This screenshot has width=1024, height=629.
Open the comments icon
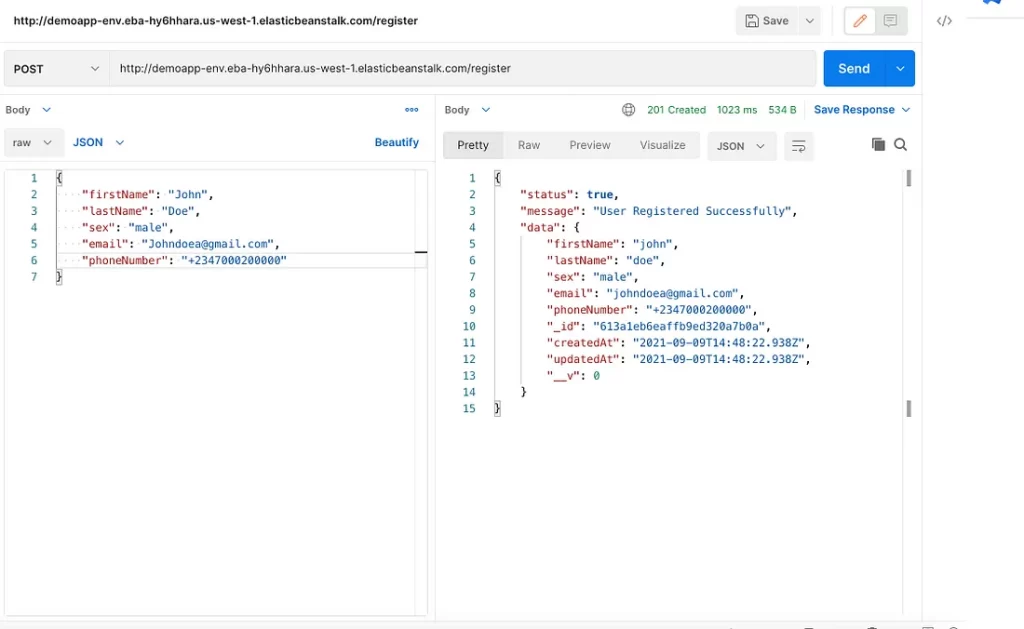click(890, 21)
